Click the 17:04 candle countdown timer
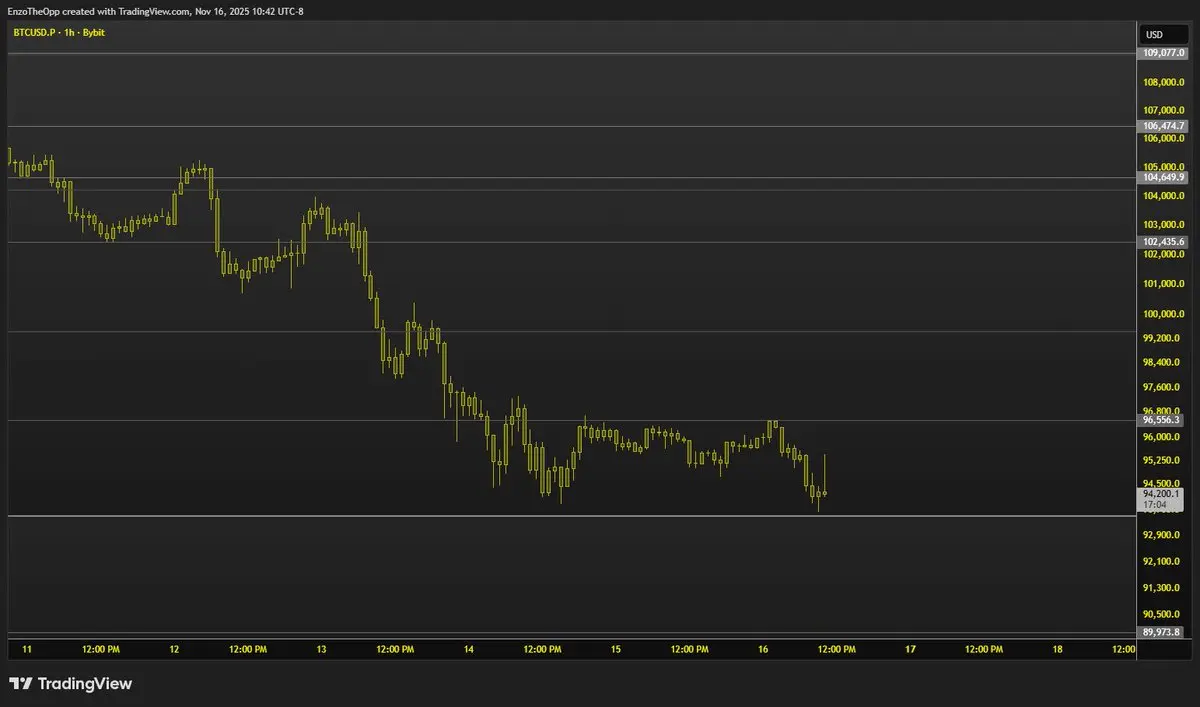The width and height of the screenshot is (1200, 707). coord(1154,506)
